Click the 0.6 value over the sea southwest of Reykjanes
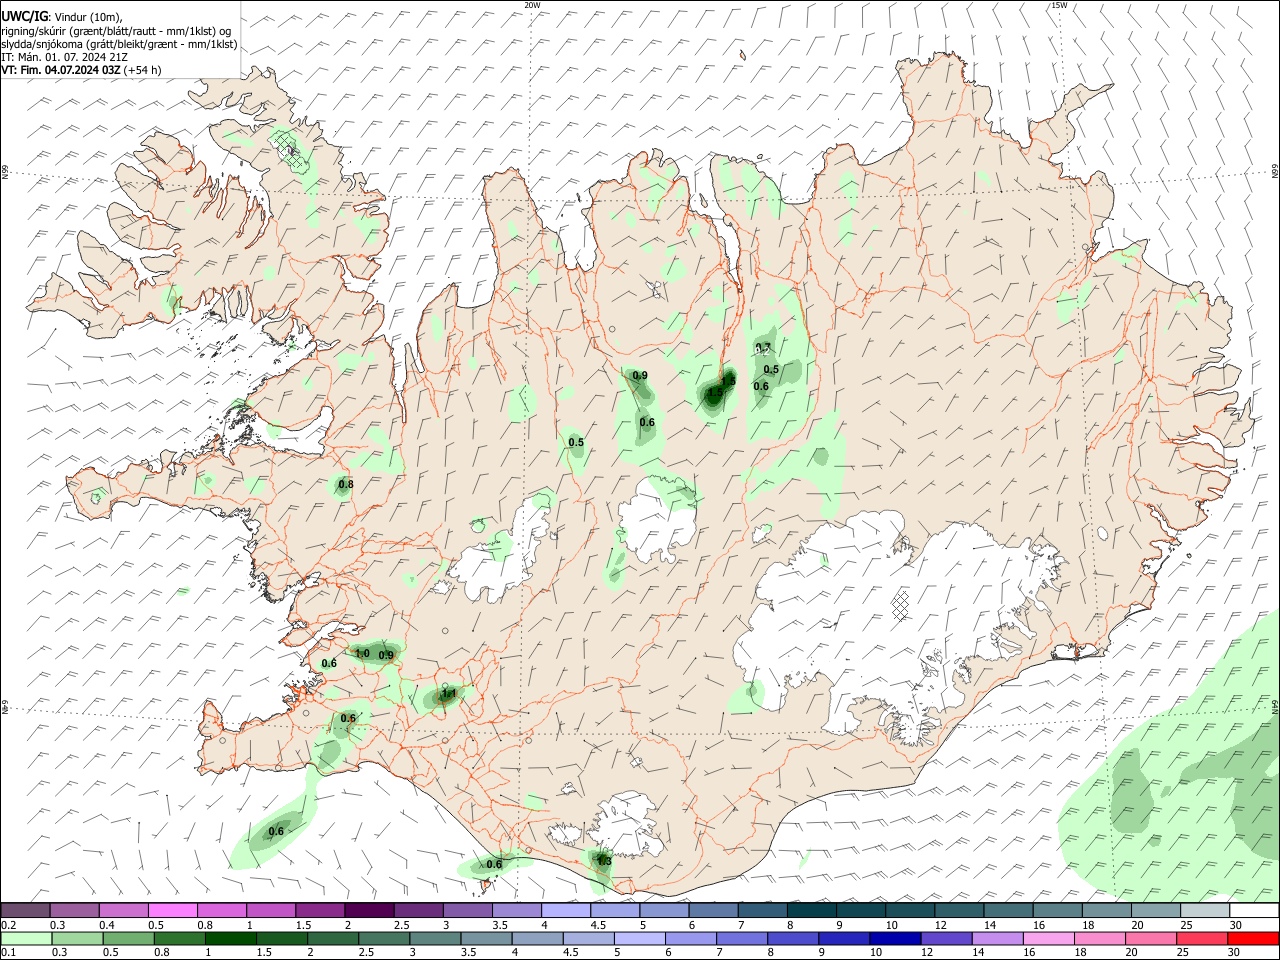This screenshot has height=960, width=1280. point(276,831)
